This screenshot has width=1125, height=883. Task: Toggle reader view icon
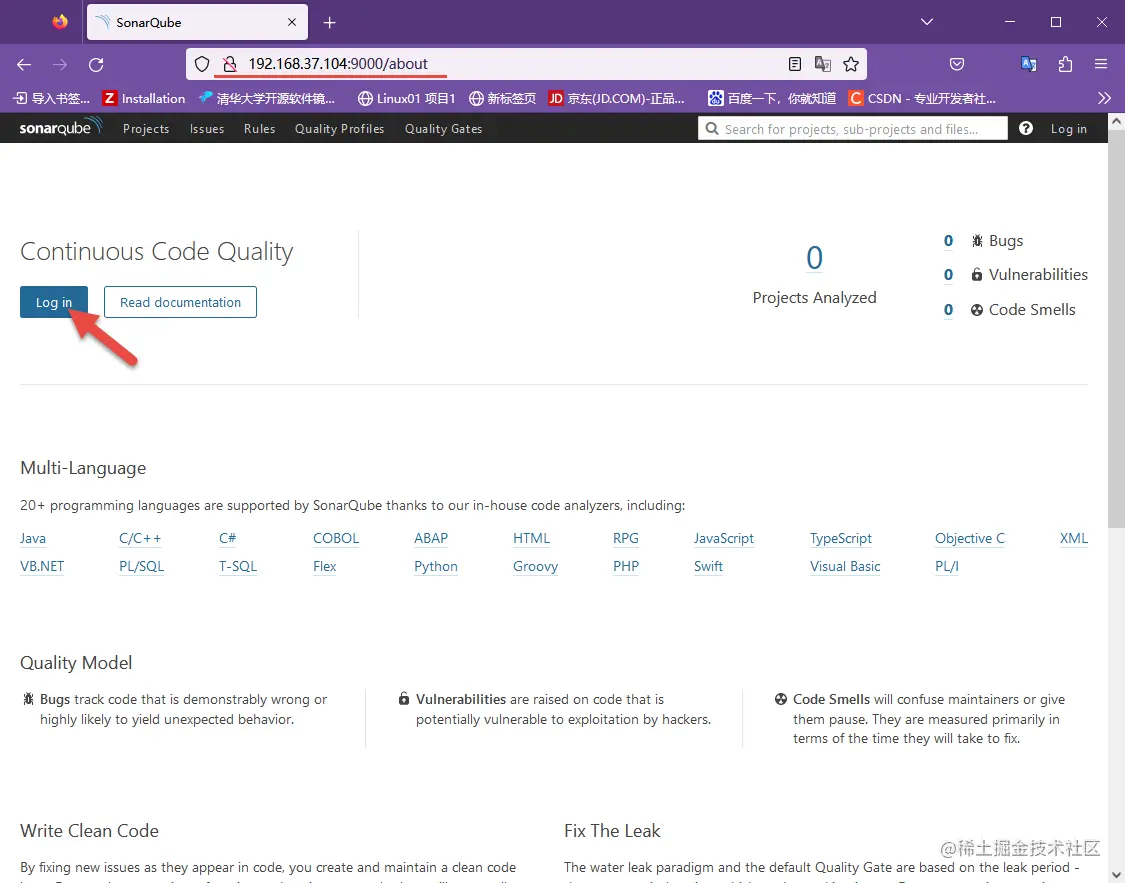[795, 65]
